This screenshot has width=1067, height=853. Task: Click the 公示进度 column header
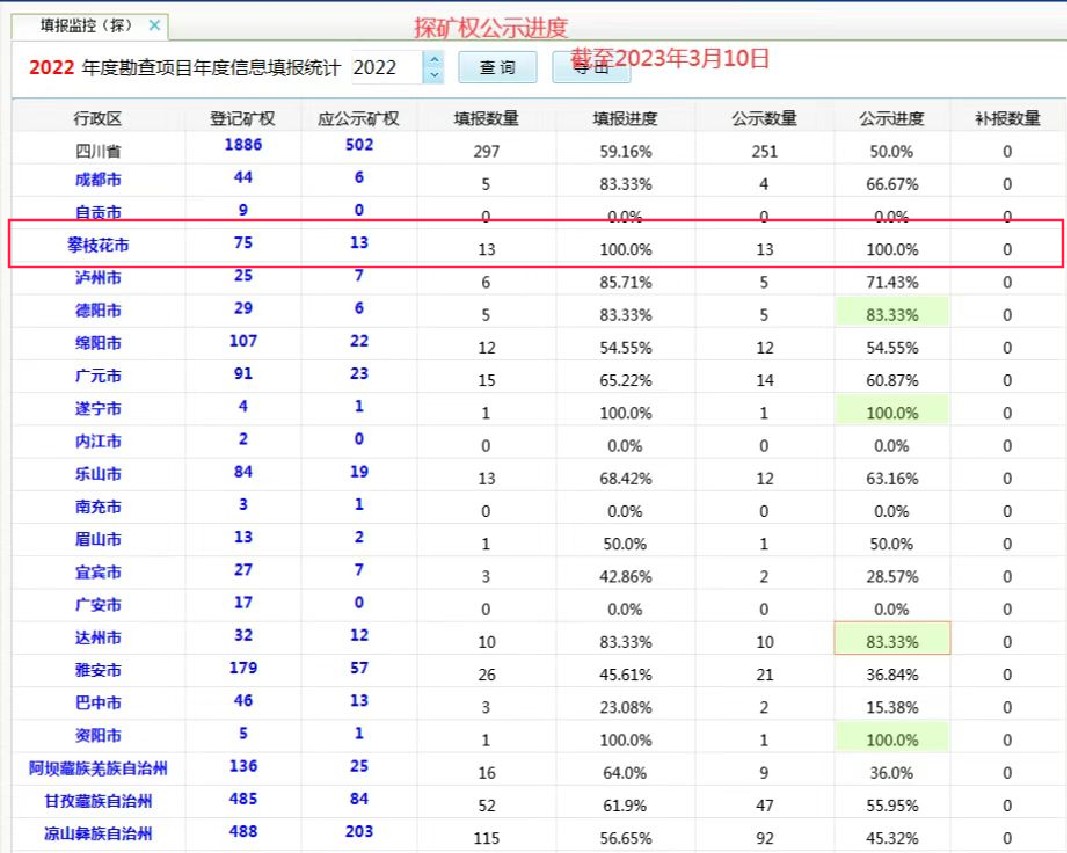point(891,118)
